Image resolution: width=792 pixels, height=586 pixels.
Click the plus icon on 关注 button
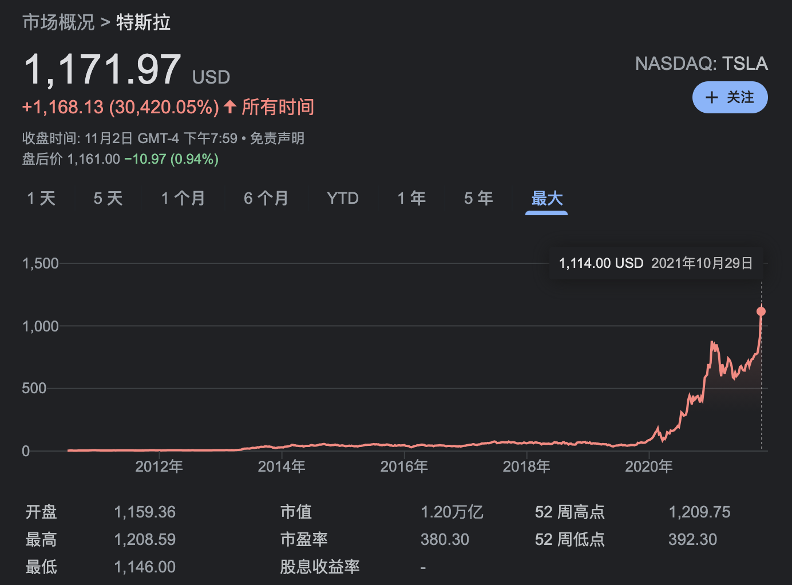[711, 98]
